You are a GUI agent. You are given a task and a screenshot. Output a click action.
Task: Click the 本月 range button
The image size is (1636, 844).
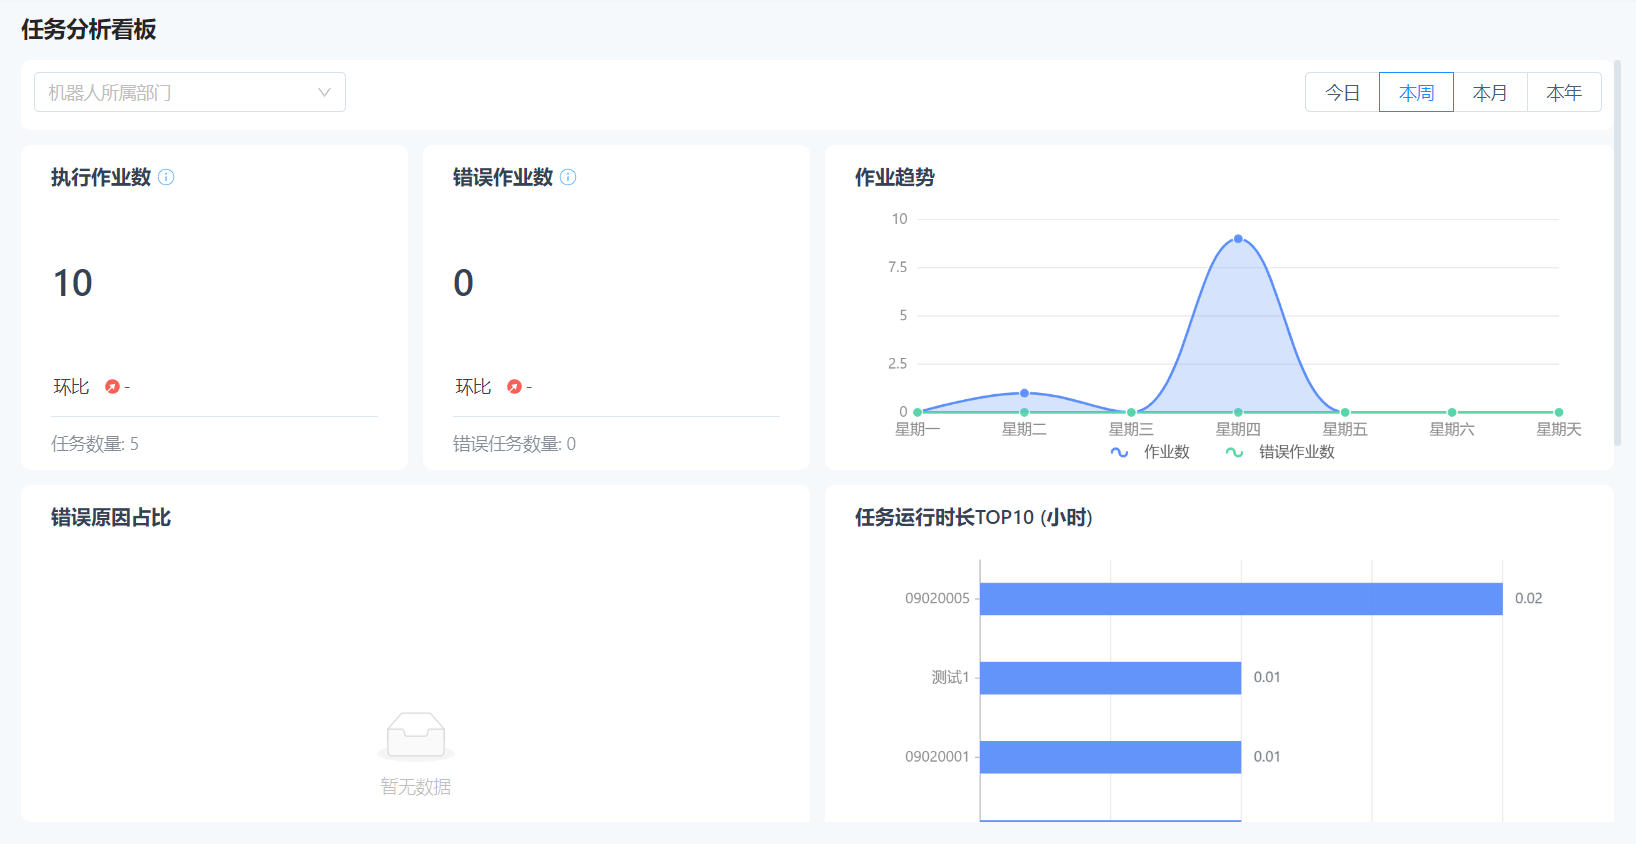1490,92
